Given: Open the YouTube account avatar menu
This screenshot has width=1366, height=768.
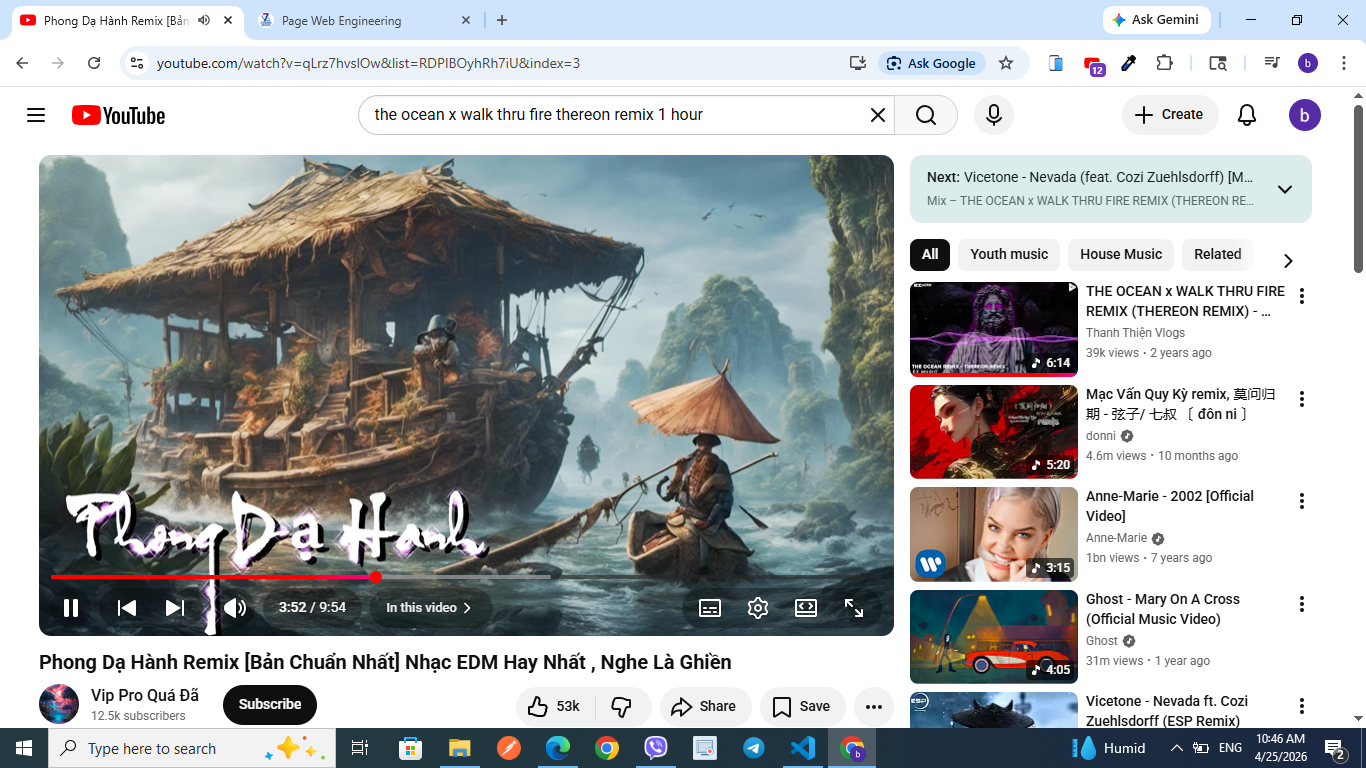Looking at the screenshot, I should [x=1305, y=115].
